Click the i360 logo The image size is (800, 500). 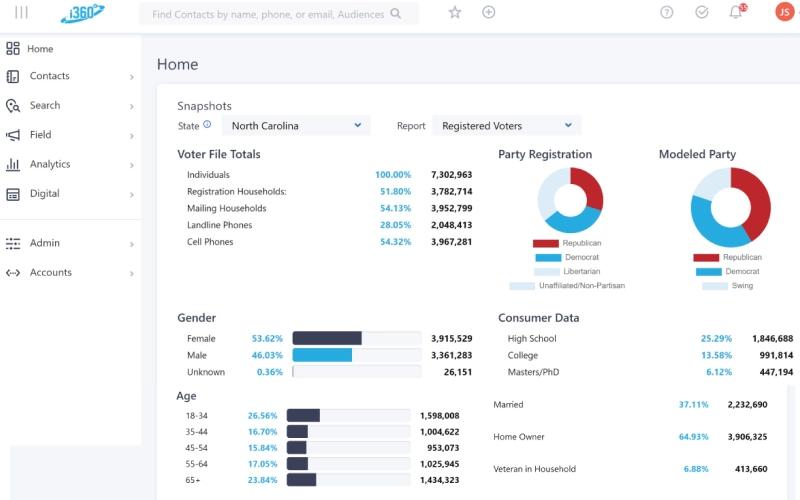click(x=83, y=13)
